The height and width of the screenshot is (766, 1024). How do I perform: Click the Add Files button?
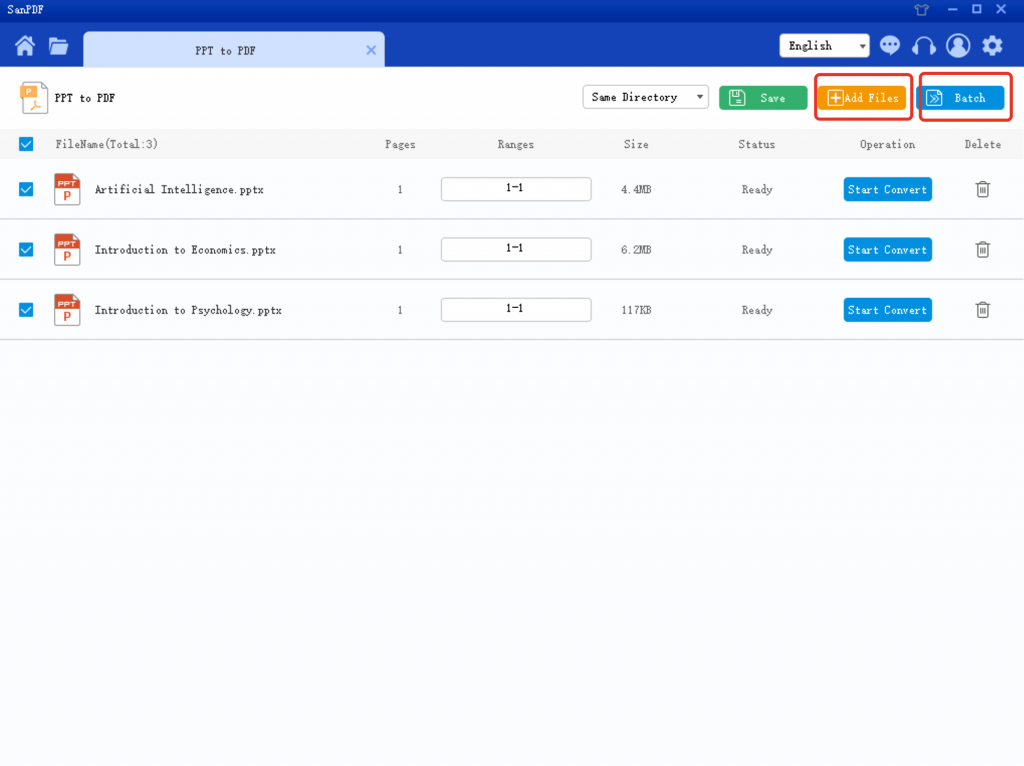click(862, 98)
